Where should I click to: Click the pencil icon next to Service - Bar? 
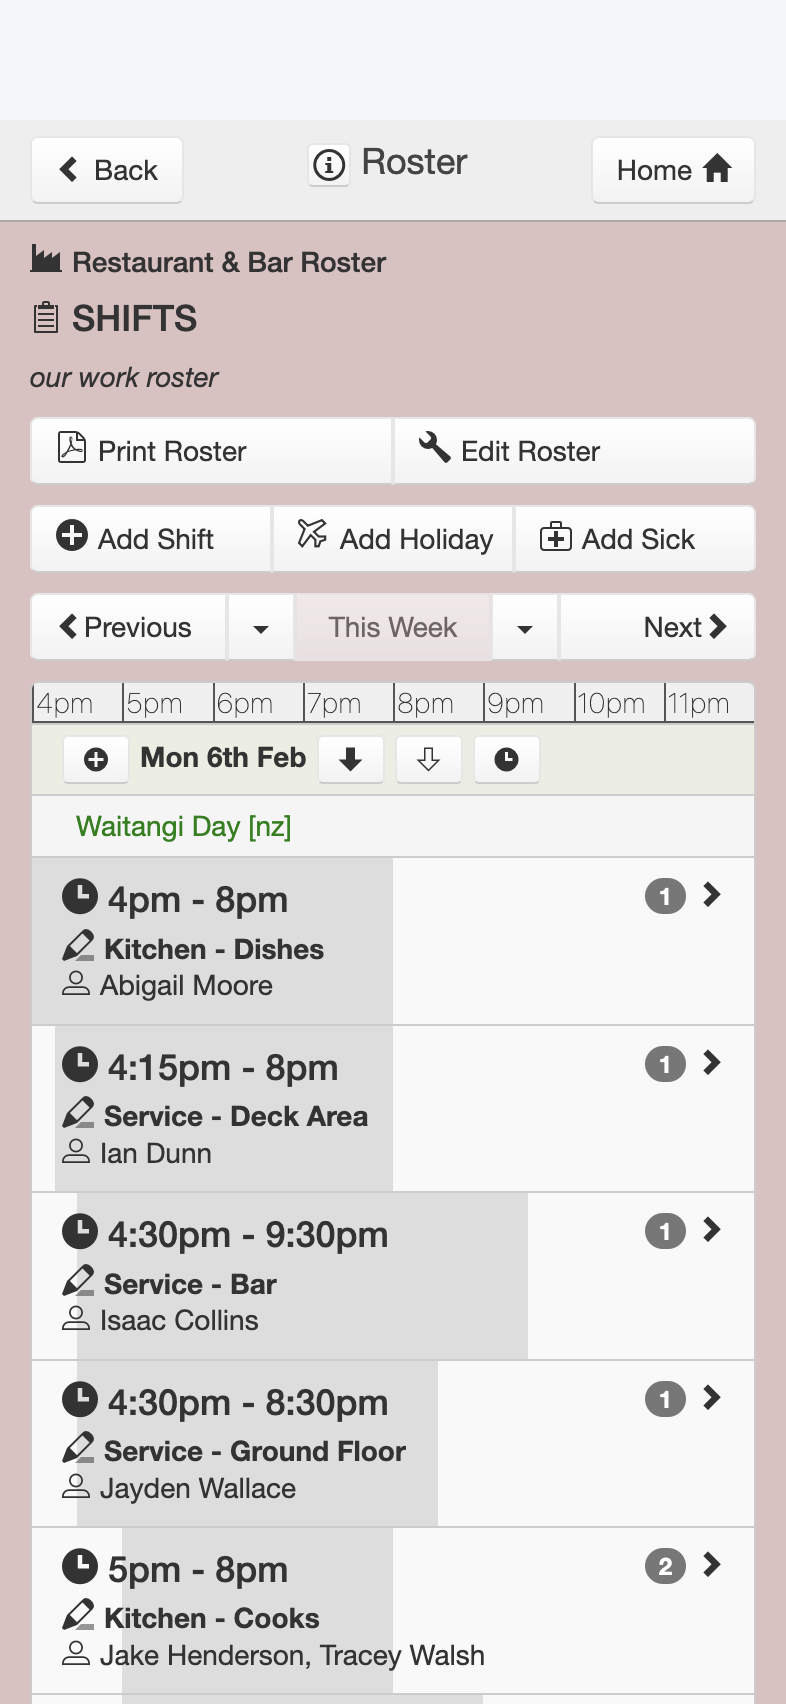(x=78, y=1281)
